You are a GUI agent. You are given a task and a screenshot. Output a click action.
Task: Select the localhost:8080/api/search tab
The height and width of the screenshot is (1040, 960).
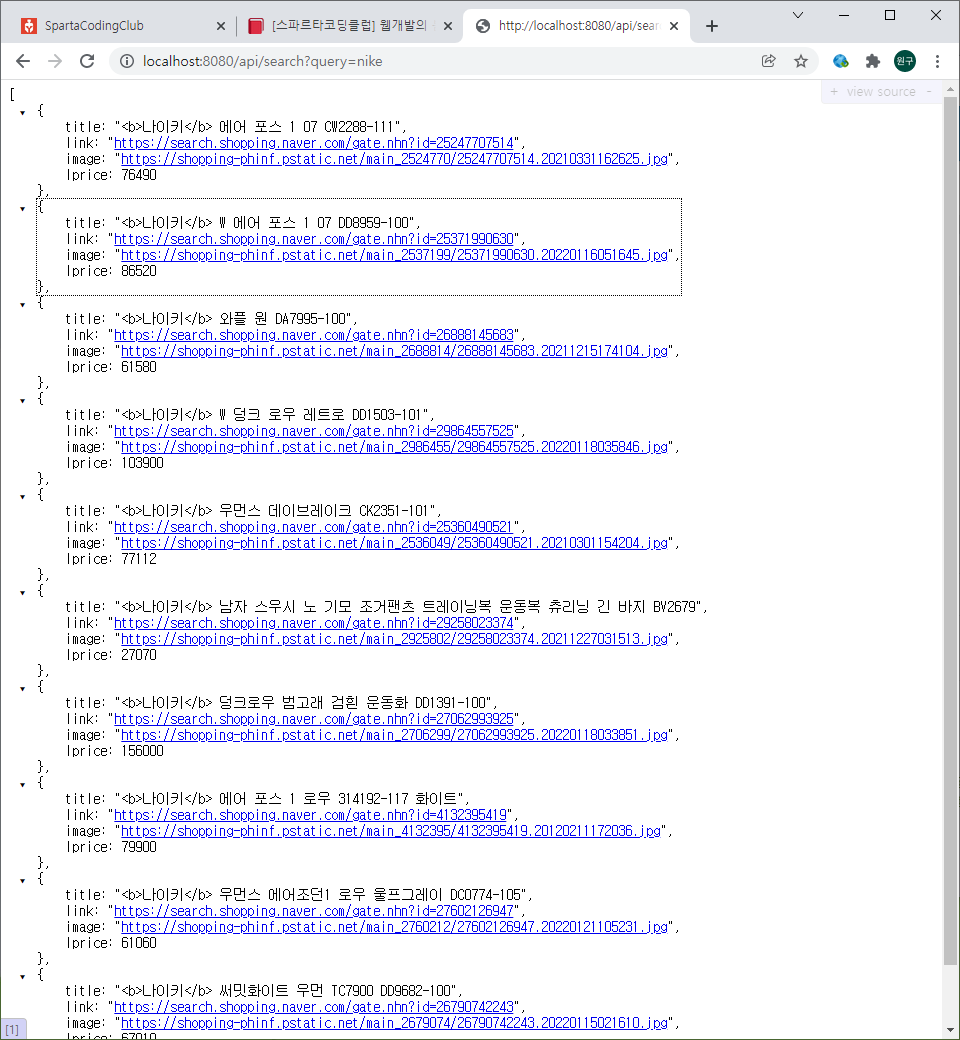[576, 26]
